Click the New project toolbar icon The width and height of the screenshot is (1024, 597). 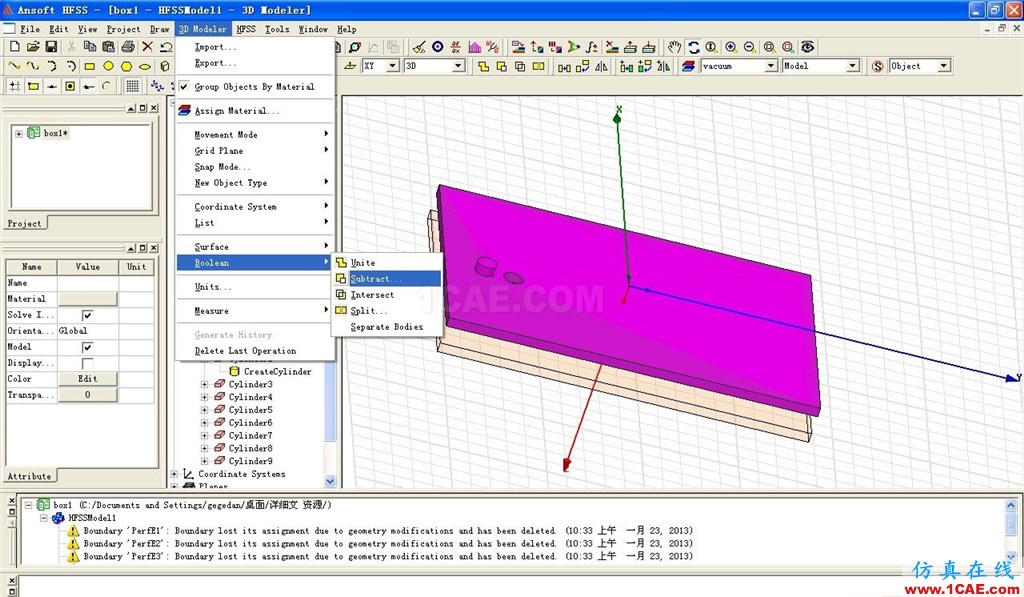pos(14,47)
